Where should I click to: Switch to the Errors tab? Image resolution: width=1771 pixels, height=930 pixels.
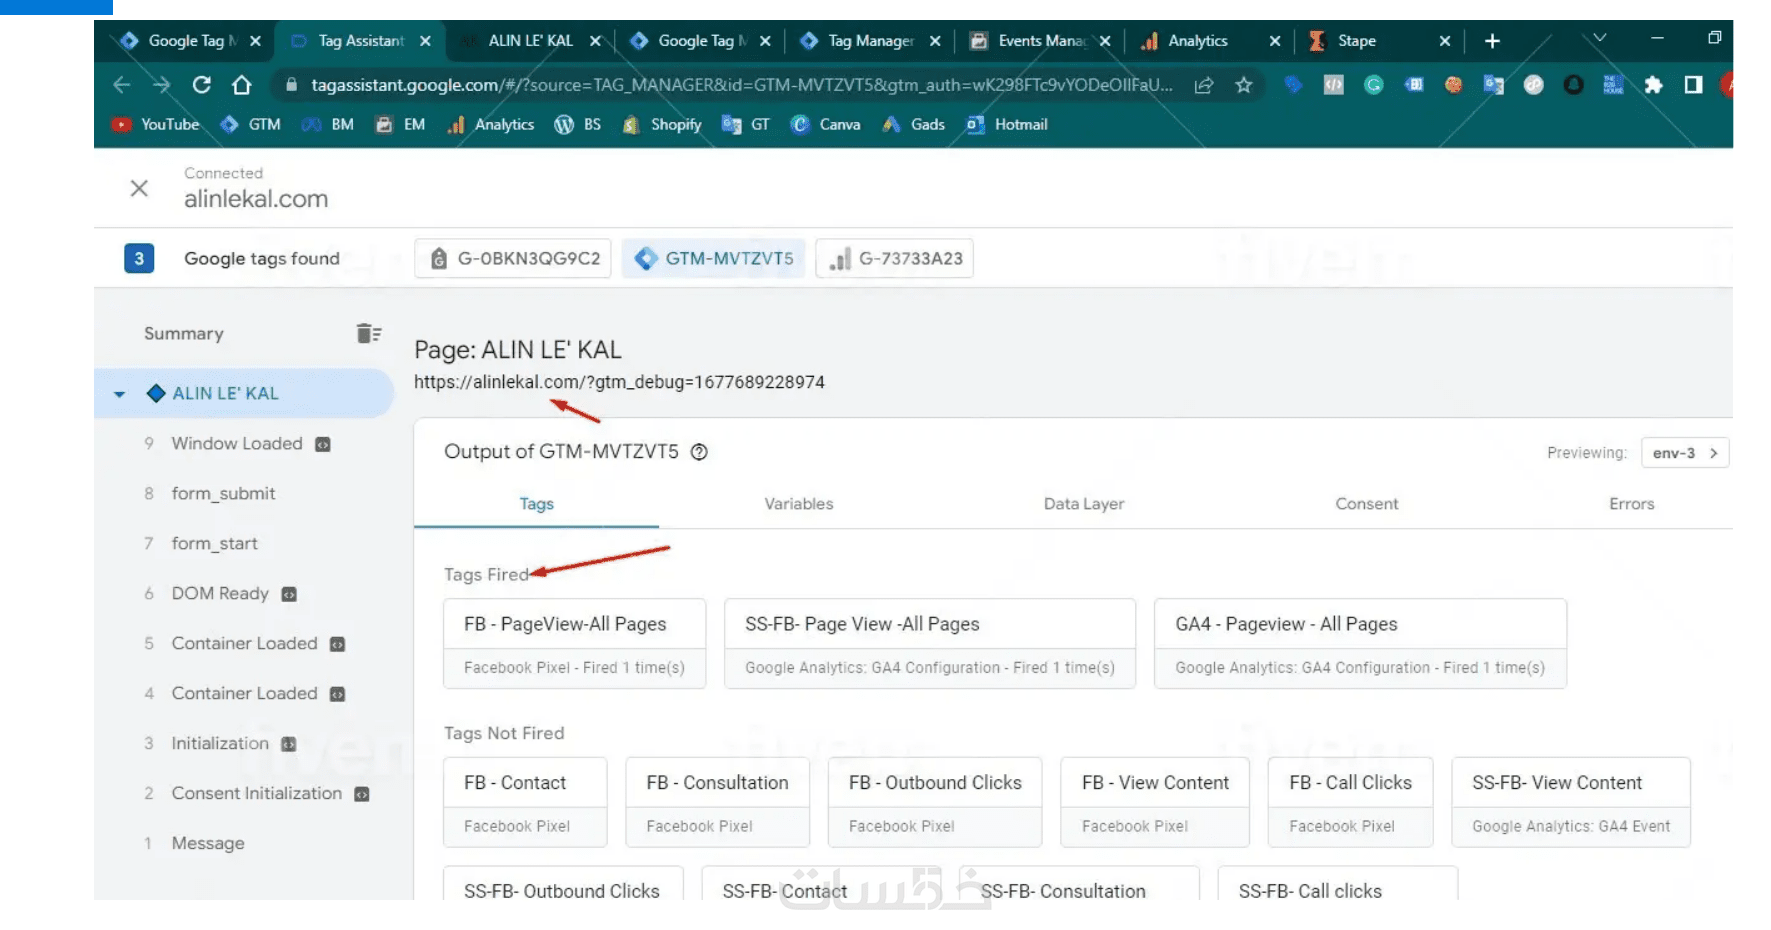click(1632, 504)
